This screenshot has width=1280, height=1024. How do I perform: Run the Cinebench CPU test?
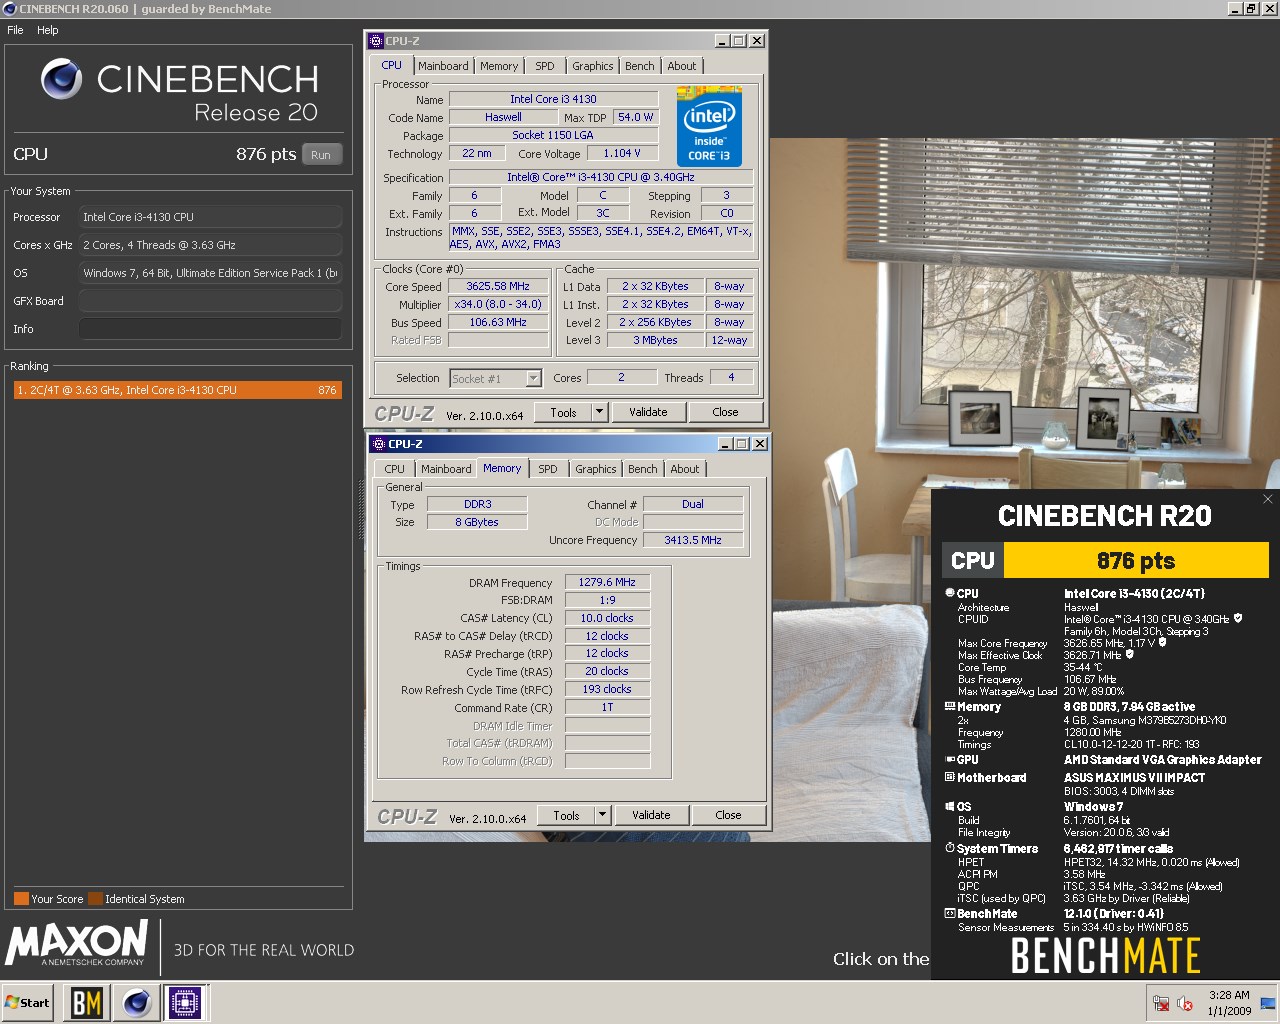click(x=321, y=155)
